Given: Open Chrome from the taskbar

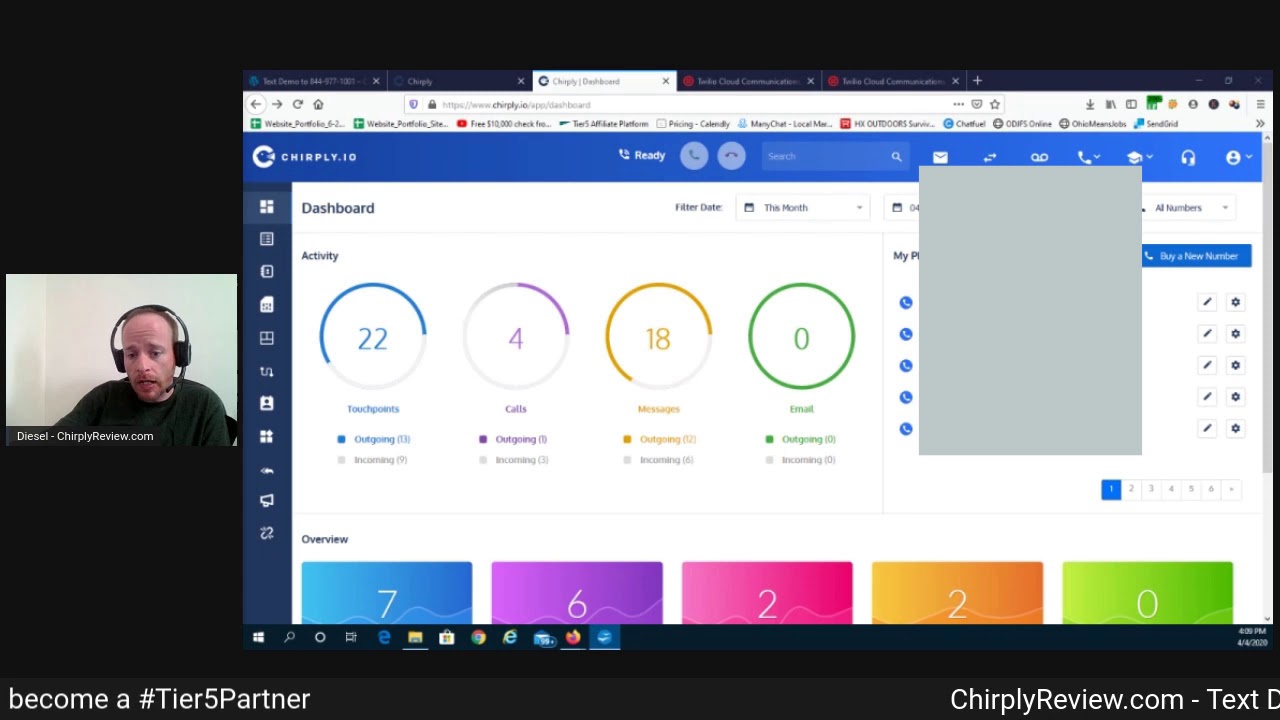Looking at the screenshot, I should pos(478,637).
